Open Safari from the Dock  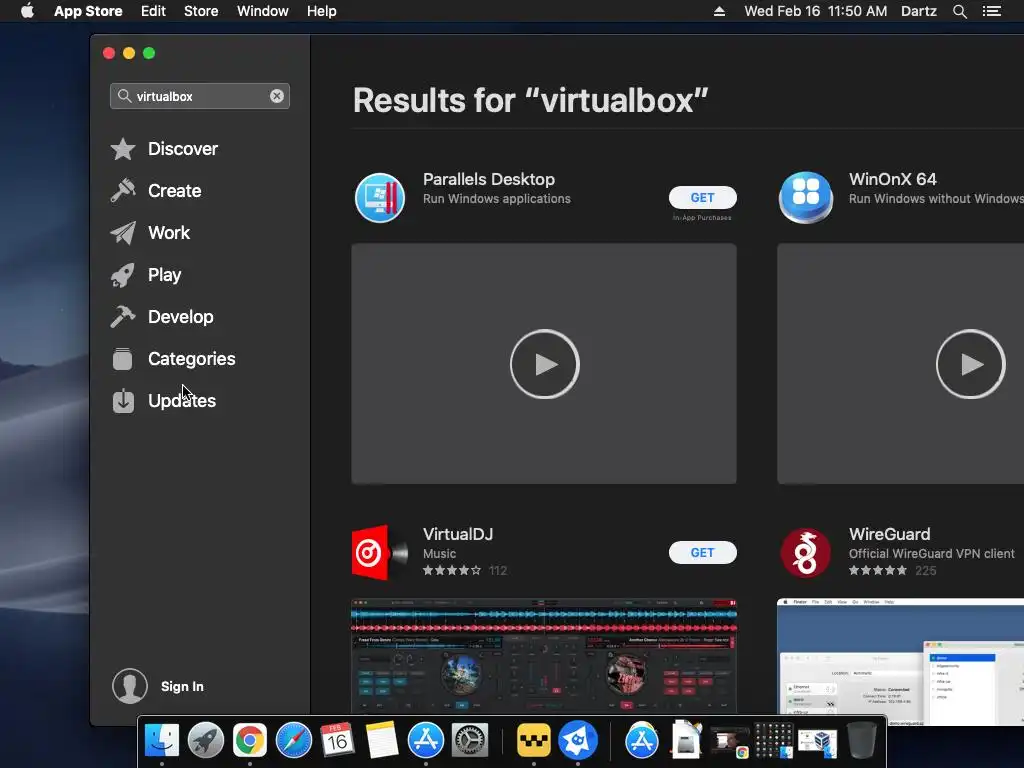[294, 741]
